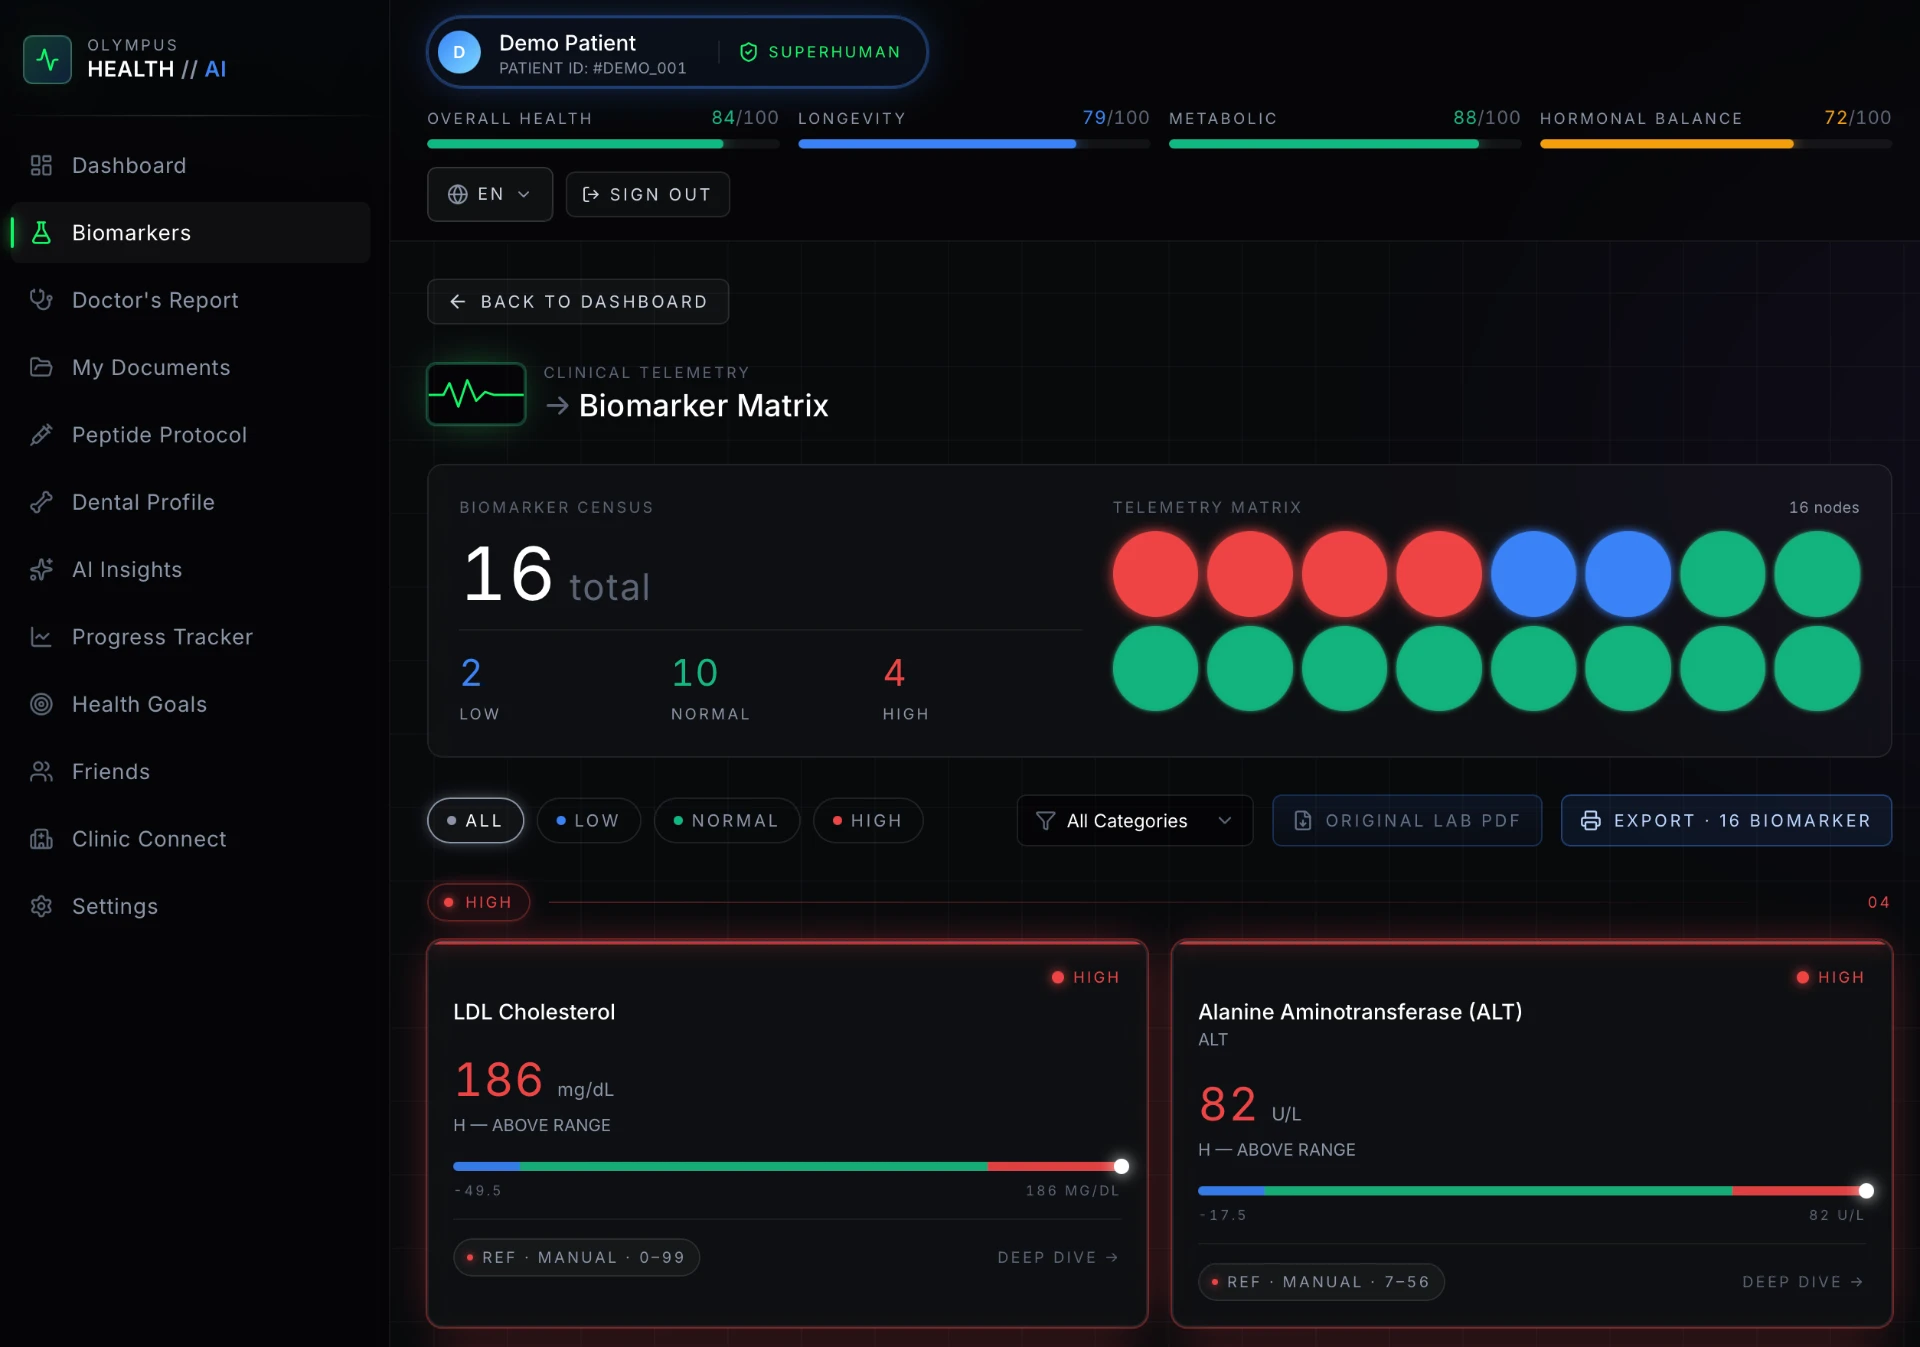The width and height of the screenshot is (1920, 1347).
Task: Select the Biomarkers flask icon
Action: point(41,233)
